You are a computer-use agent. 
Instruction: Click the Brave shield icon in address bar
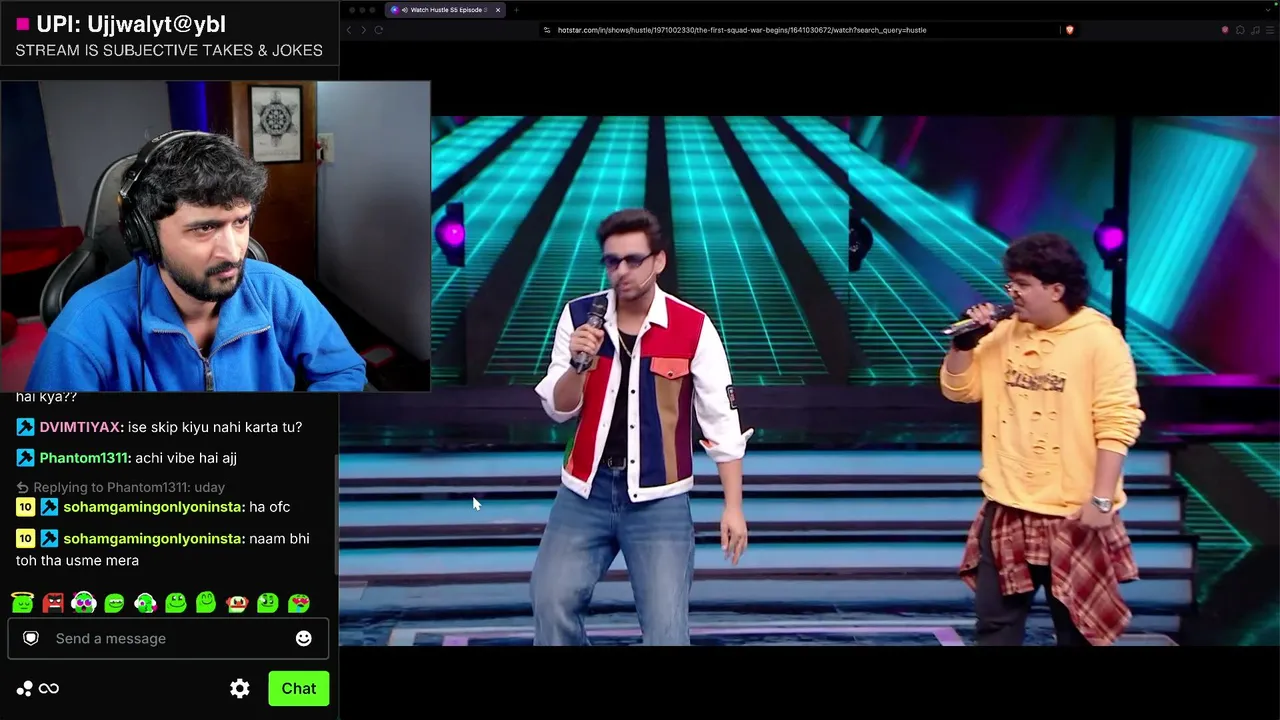[1069, 30]
